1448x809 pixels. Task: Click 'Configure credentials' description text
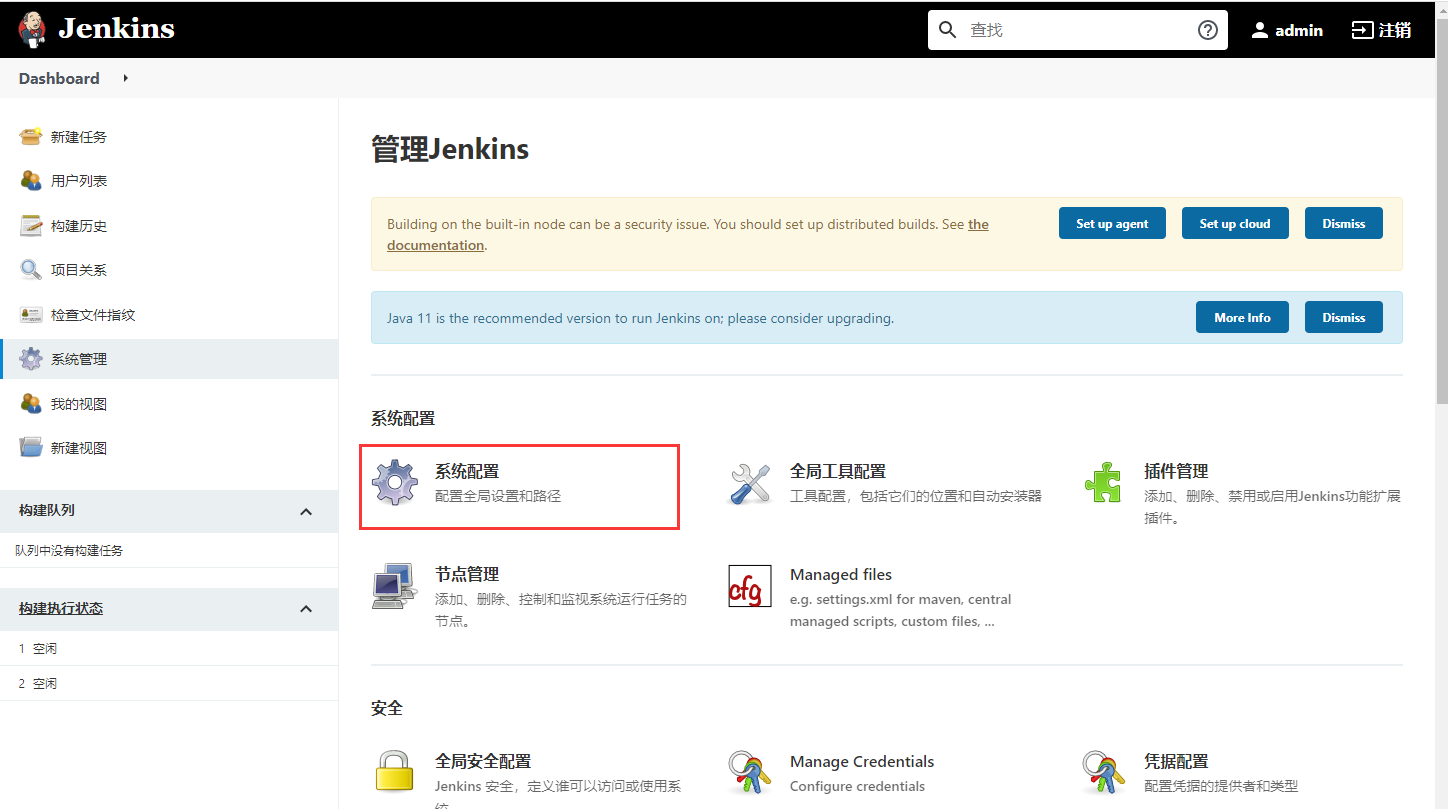click(857, 786)
